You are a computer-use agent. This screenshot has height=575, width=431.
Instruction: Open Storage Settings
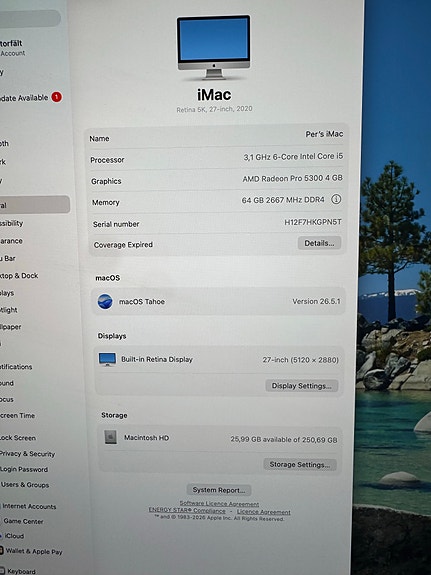pos(300,465)
